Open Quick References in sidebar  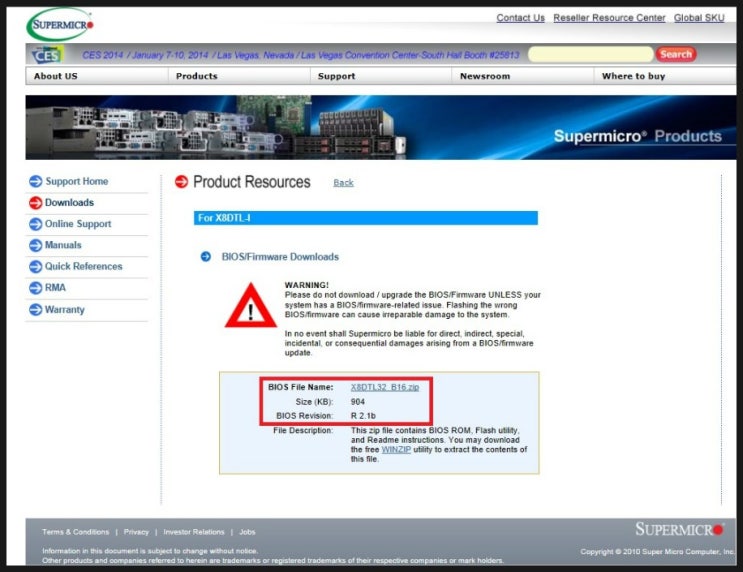tap(83, 266)
